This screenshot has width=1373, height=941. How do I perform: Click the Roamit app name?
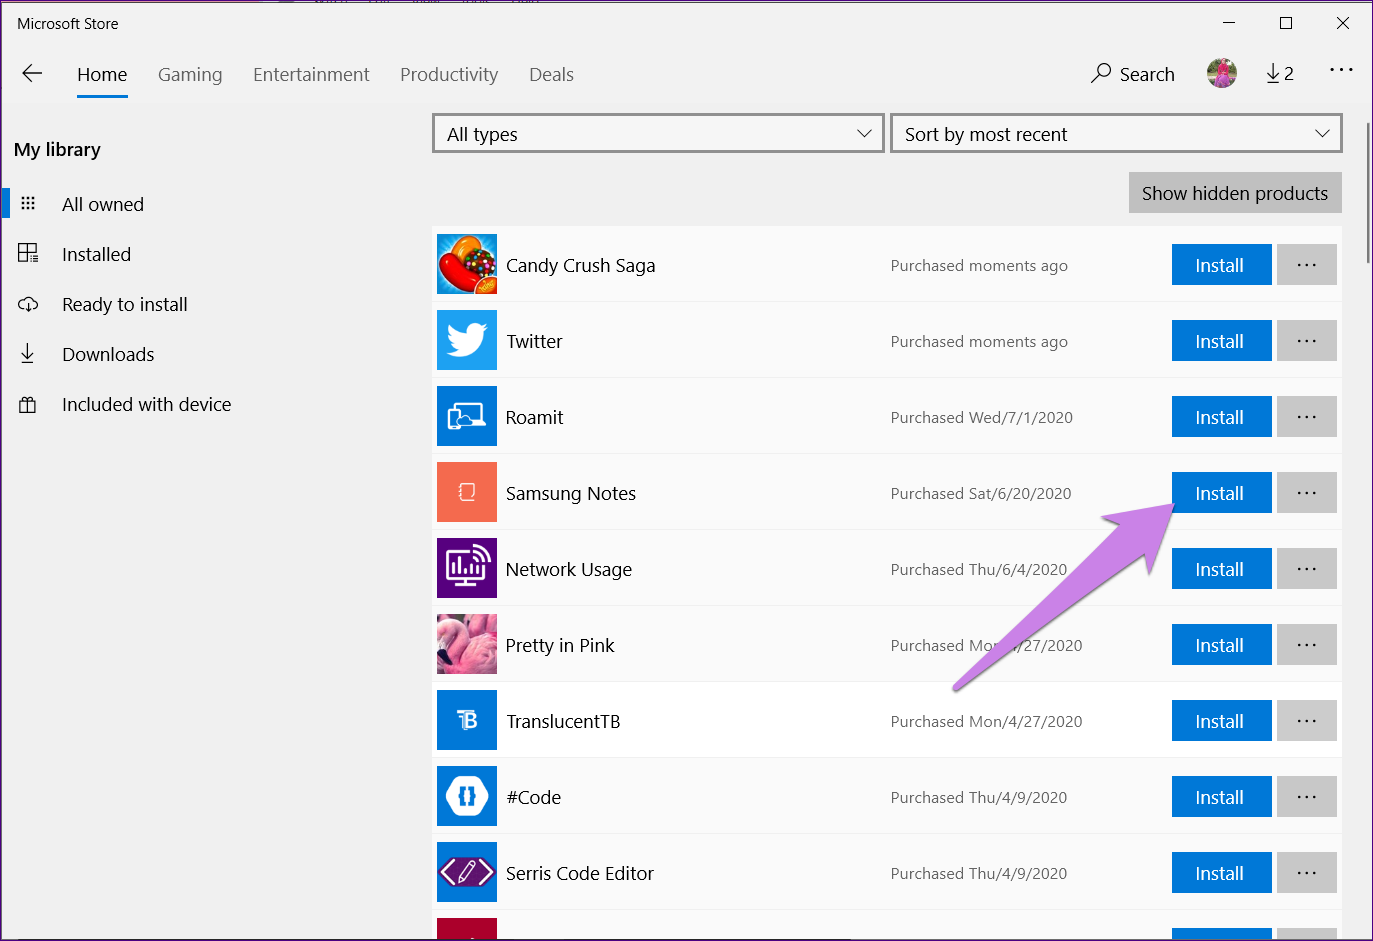534,418
